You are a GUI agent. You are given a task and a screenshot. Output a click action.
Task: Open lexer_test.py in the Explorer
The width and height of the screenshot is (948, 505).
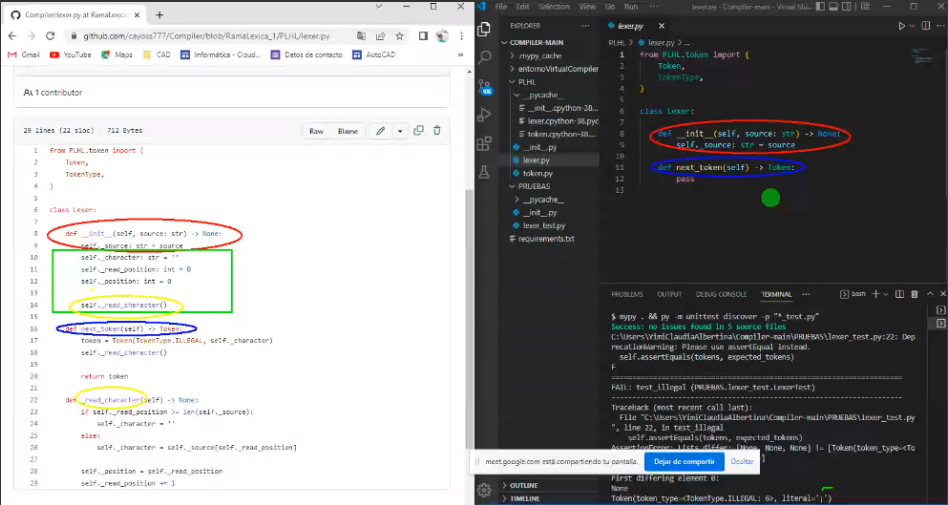click(544, 226)
